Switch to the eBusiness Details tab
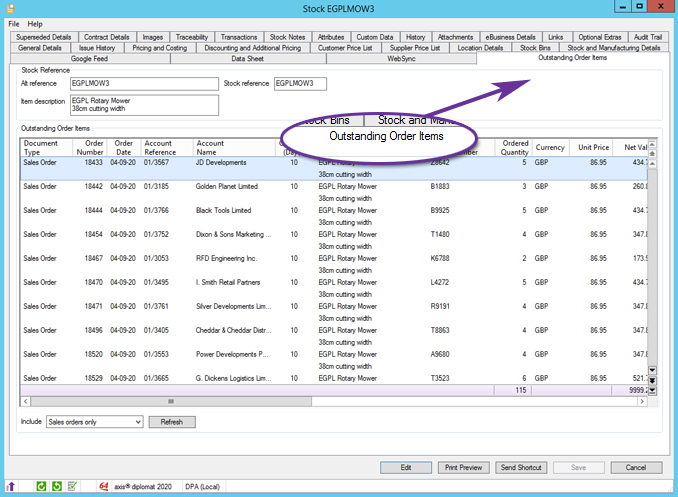This screenshot has height=497, width=678. click(510, 37)
